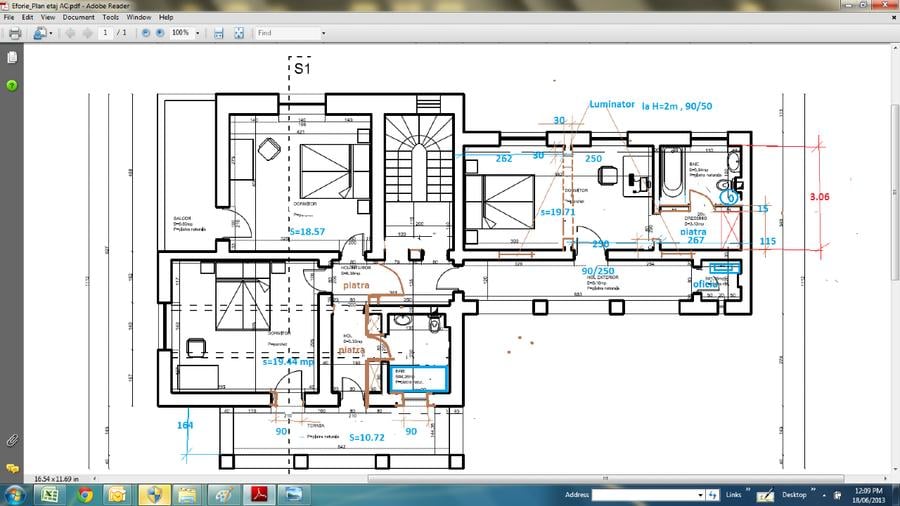Expand the collaborate icon dropdown arrow

tap(51, 34)
